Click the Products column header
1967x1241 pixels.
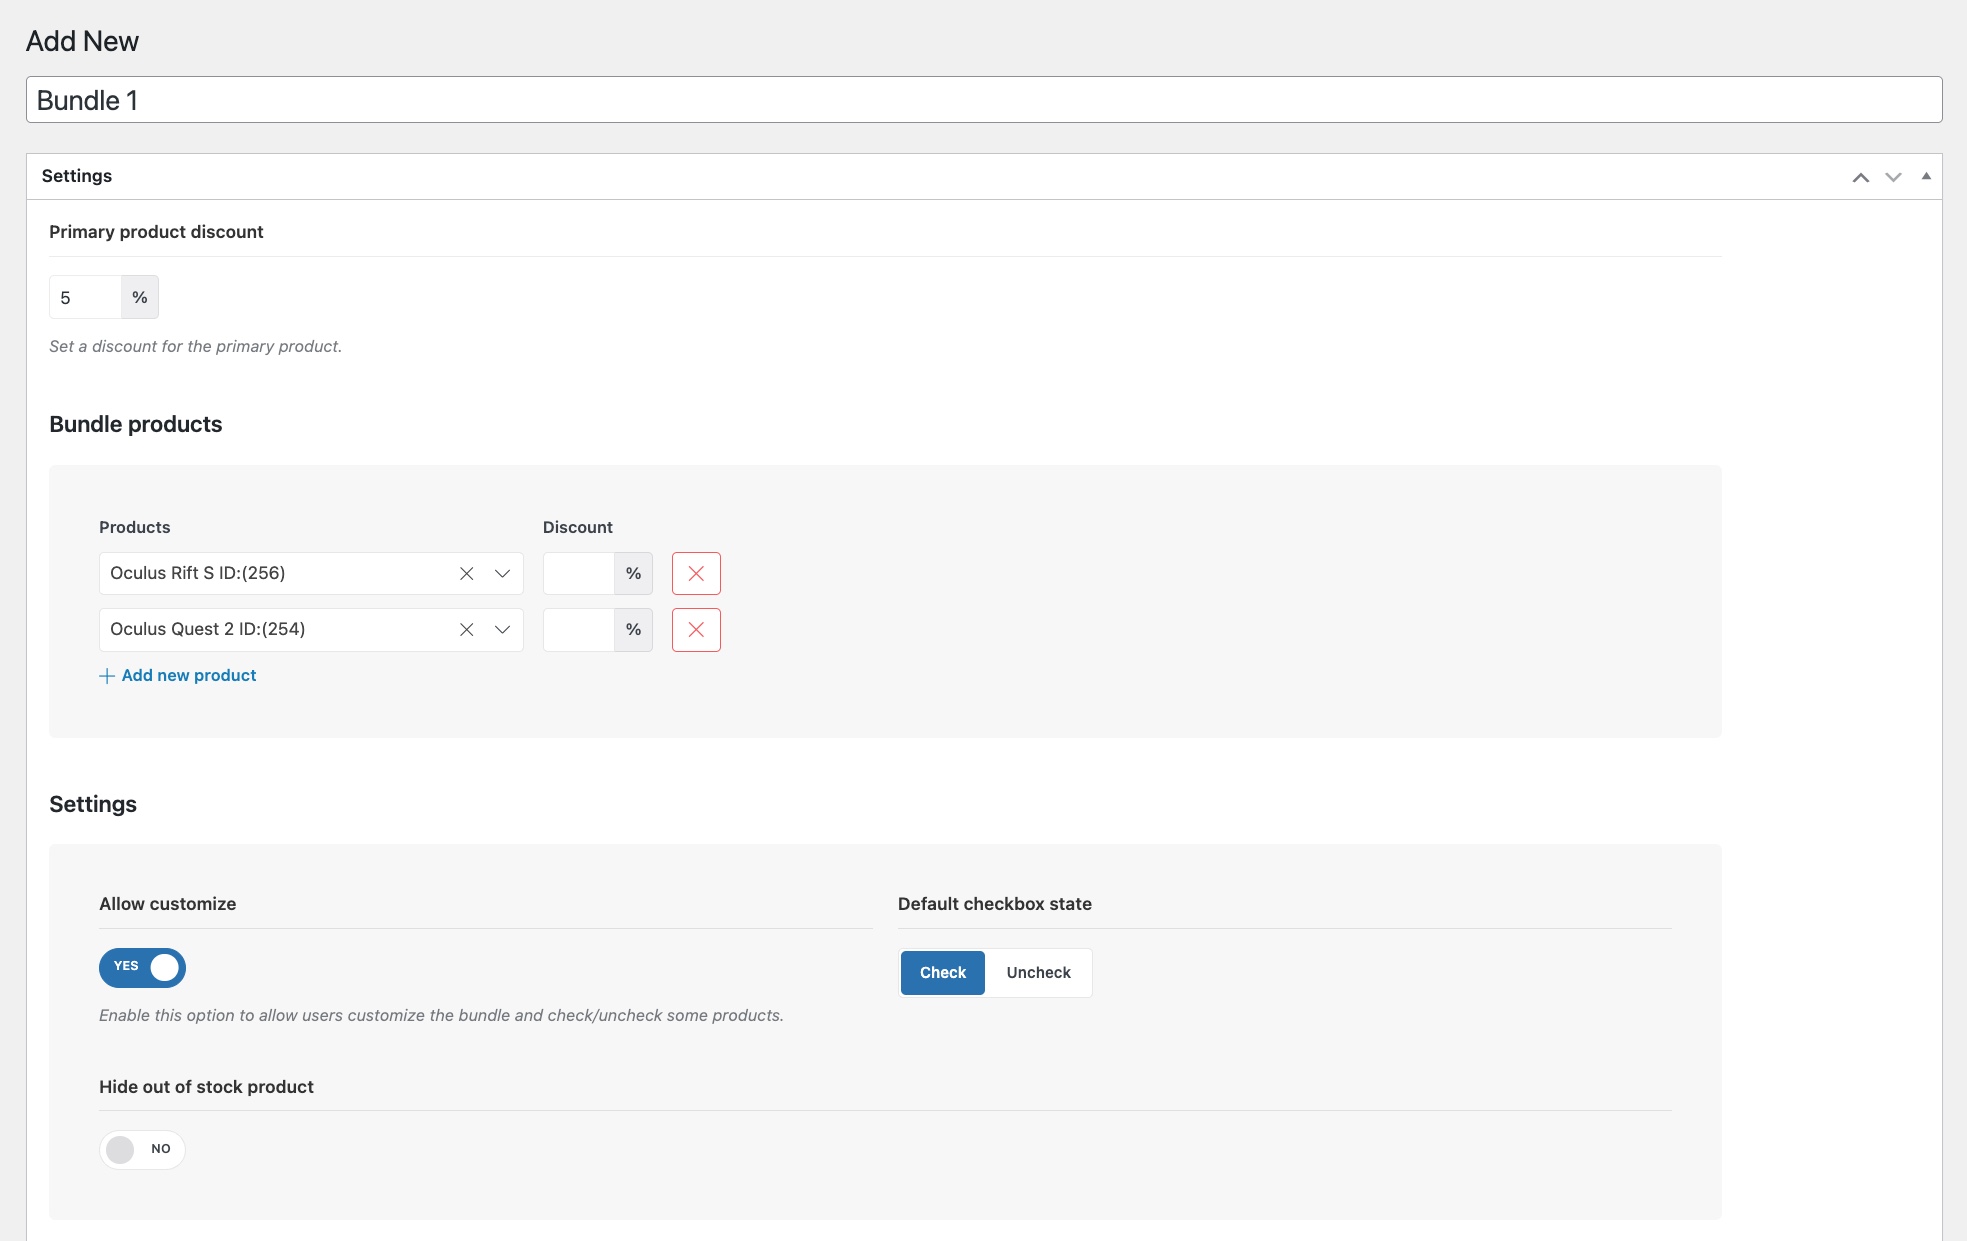pos(135,527)
